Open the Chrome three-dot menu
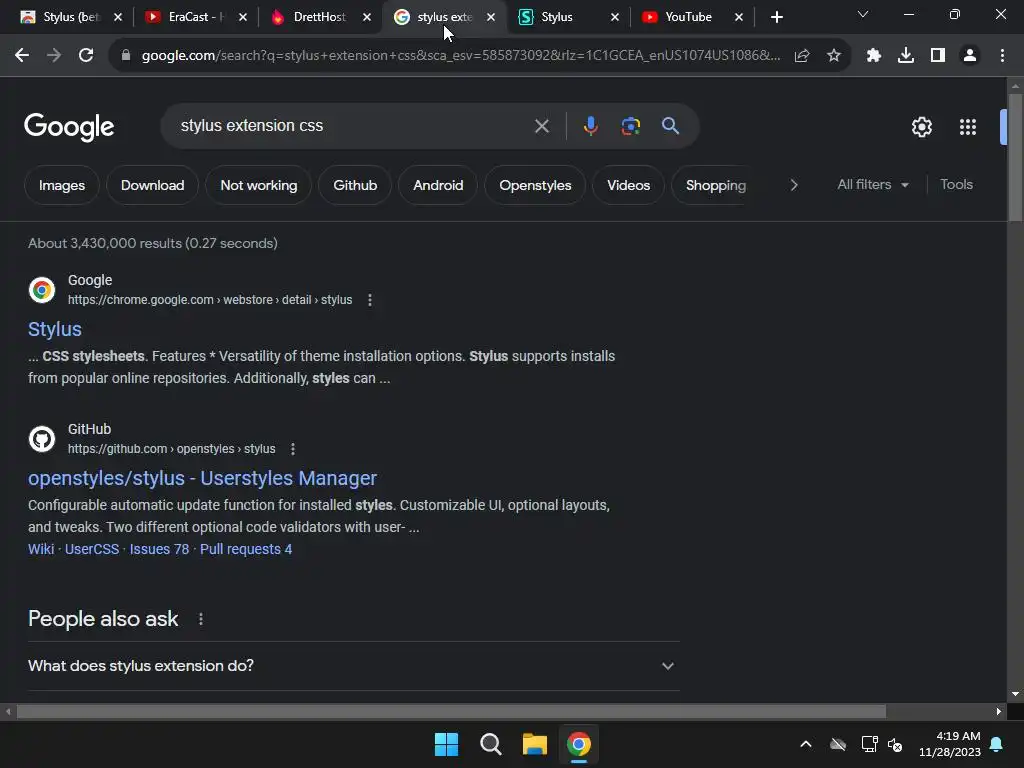The width and height of the screenshot is (1024, 768). coord(1002,56)
